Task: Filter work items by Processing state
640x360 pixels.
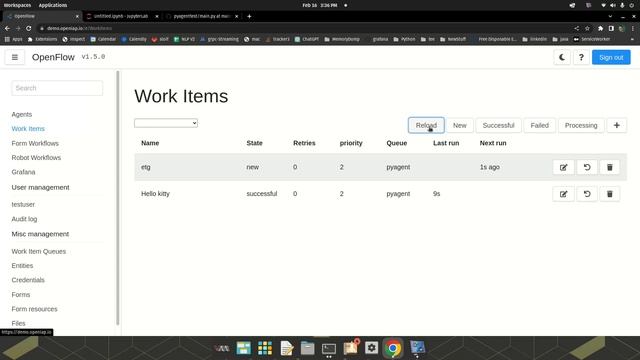Action: (x=581, y=125)
